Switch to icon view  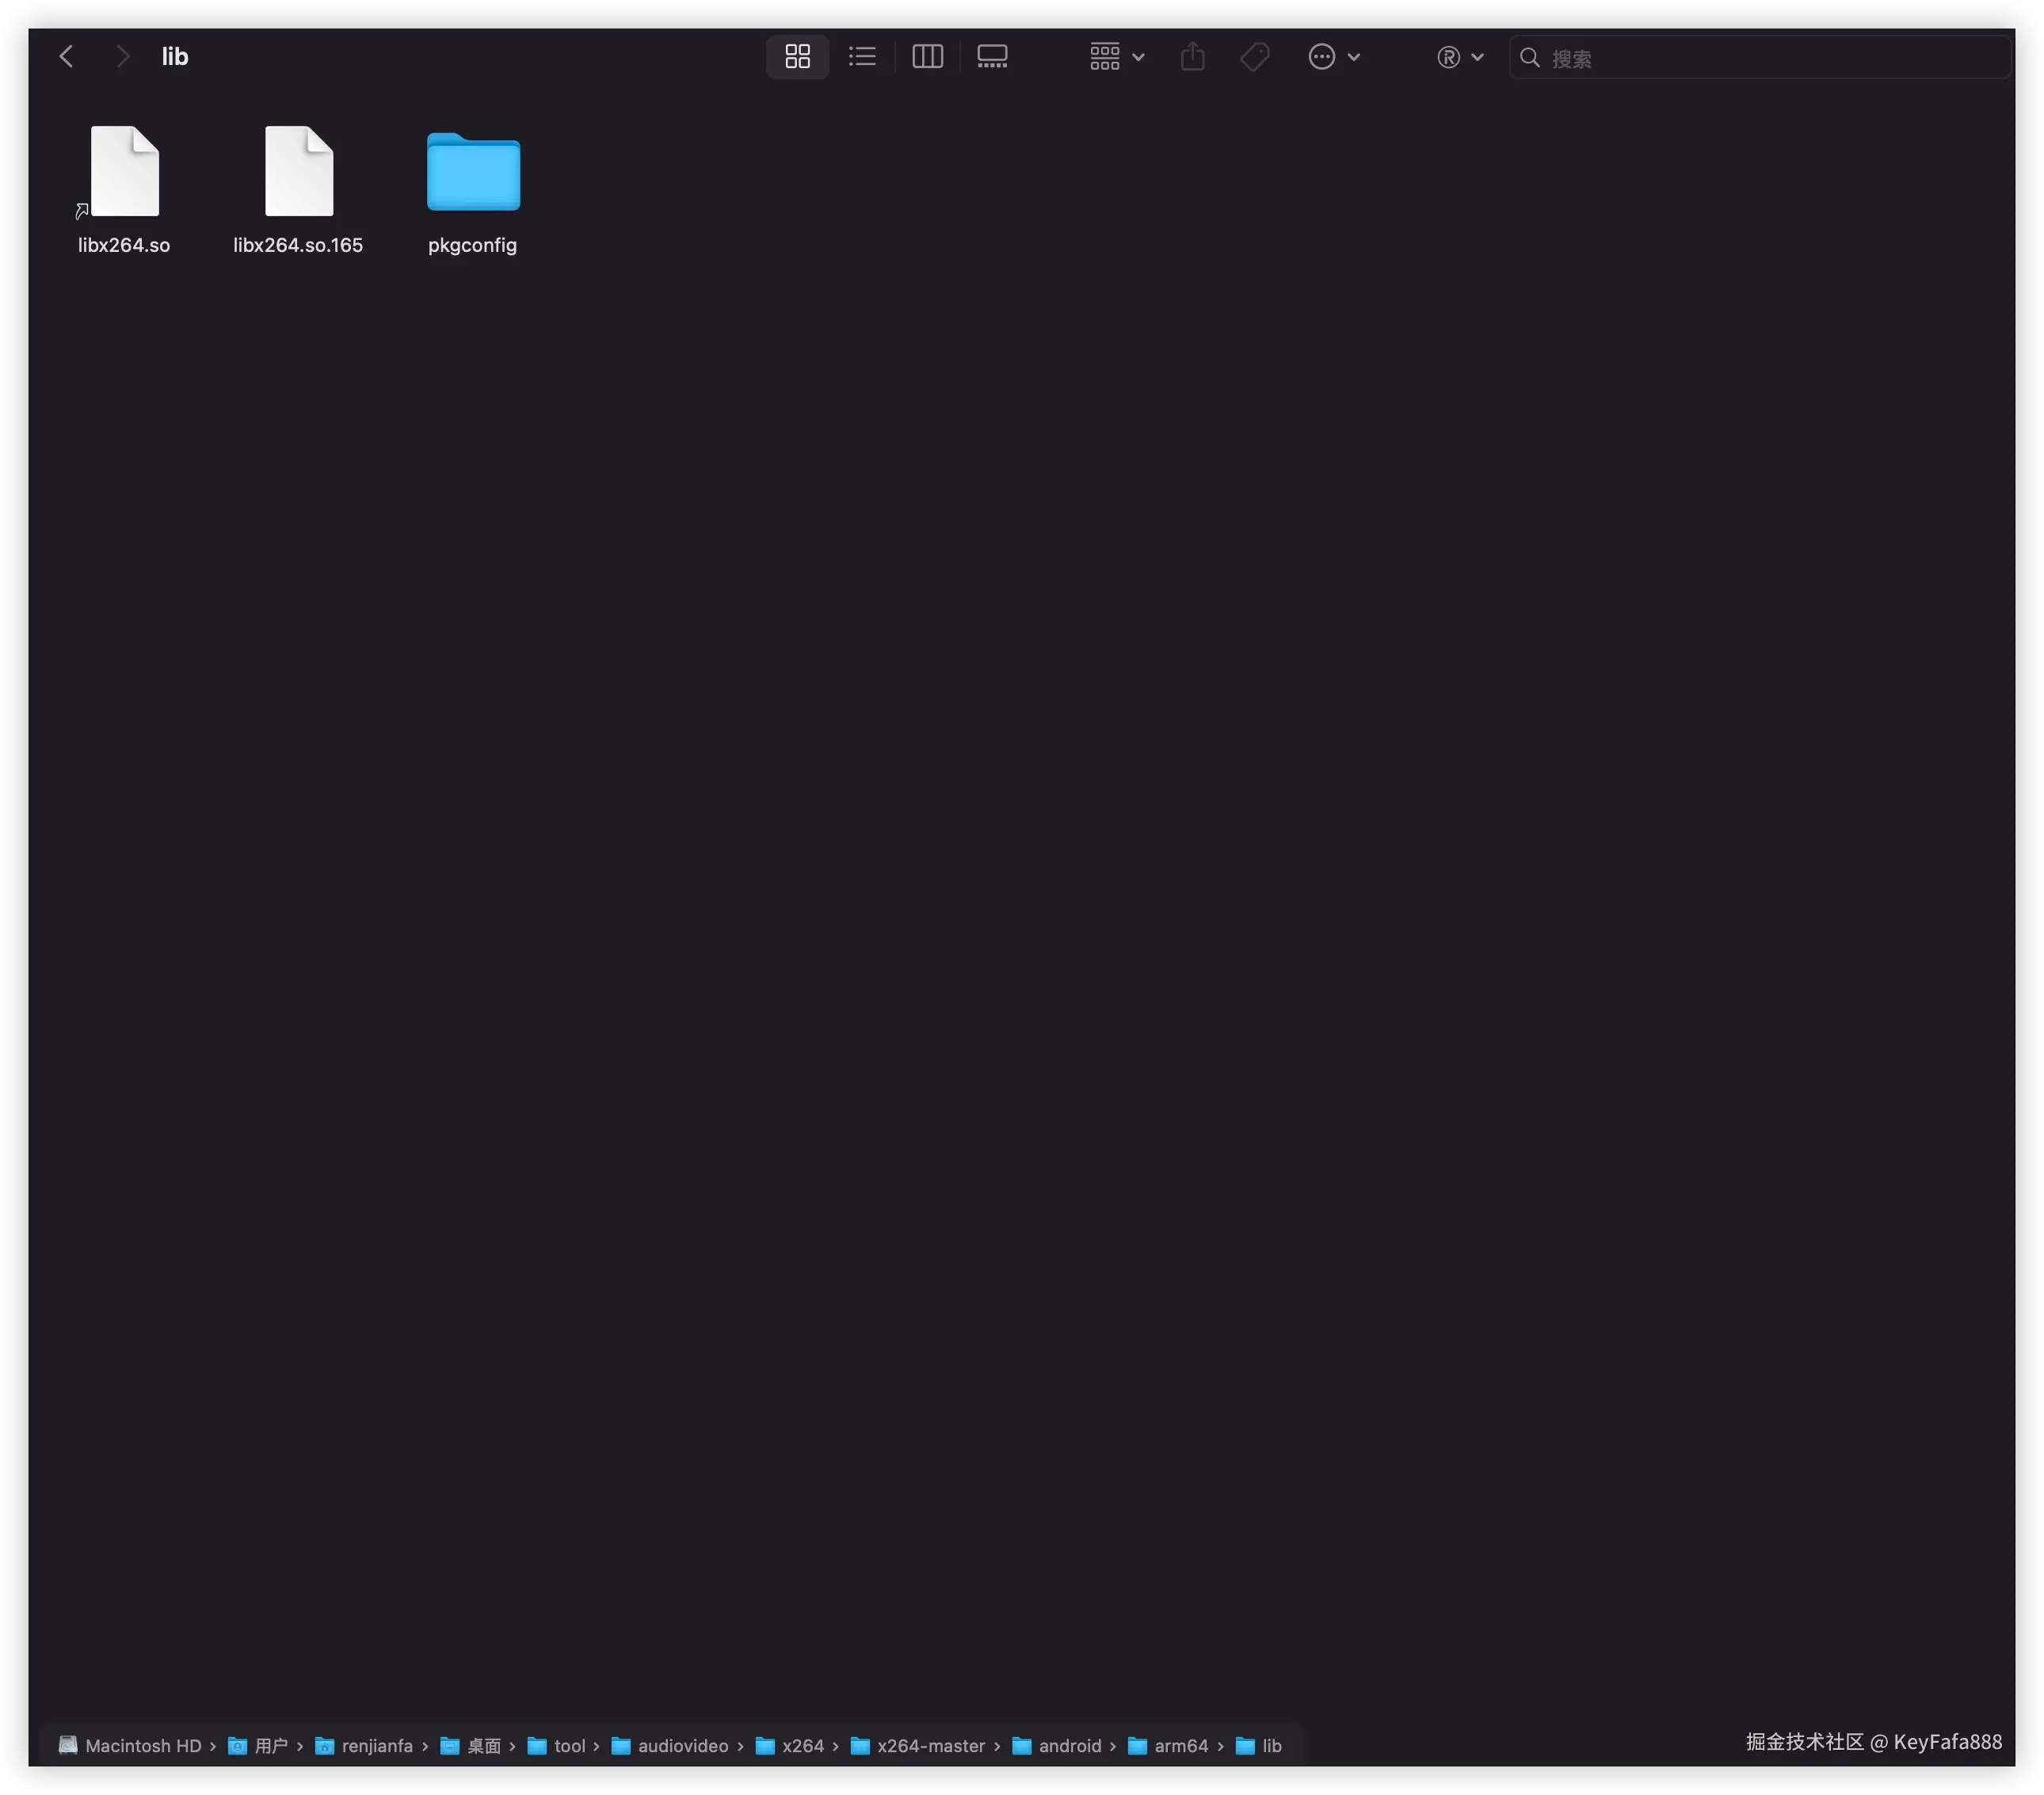(x=797, y=57)
